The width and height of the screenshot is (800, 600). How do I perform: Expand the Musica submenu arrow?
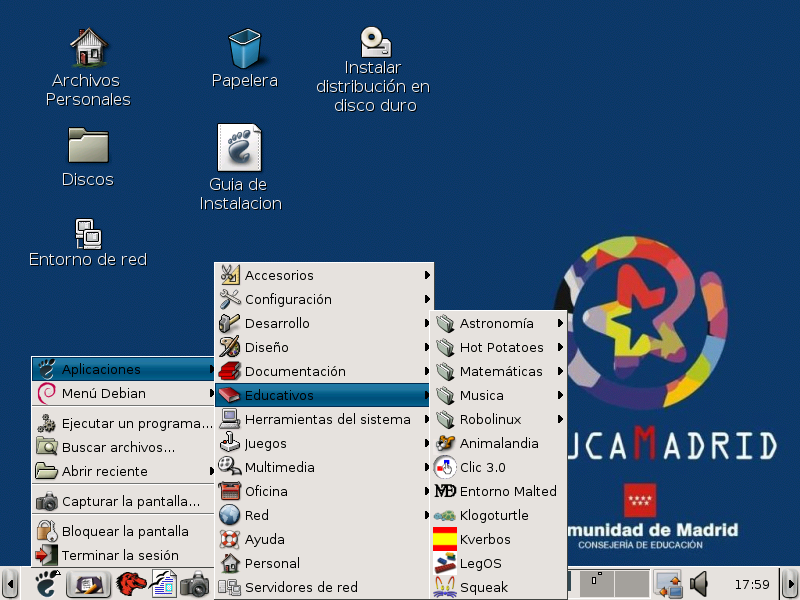[560, 395]
